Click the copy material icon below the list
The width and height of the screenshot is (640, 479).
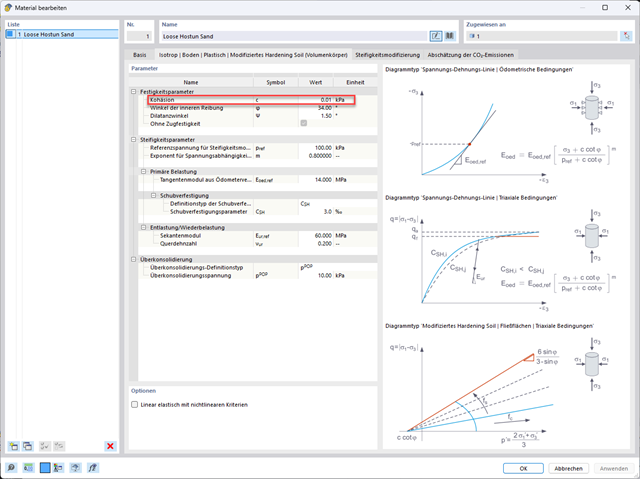28,446
